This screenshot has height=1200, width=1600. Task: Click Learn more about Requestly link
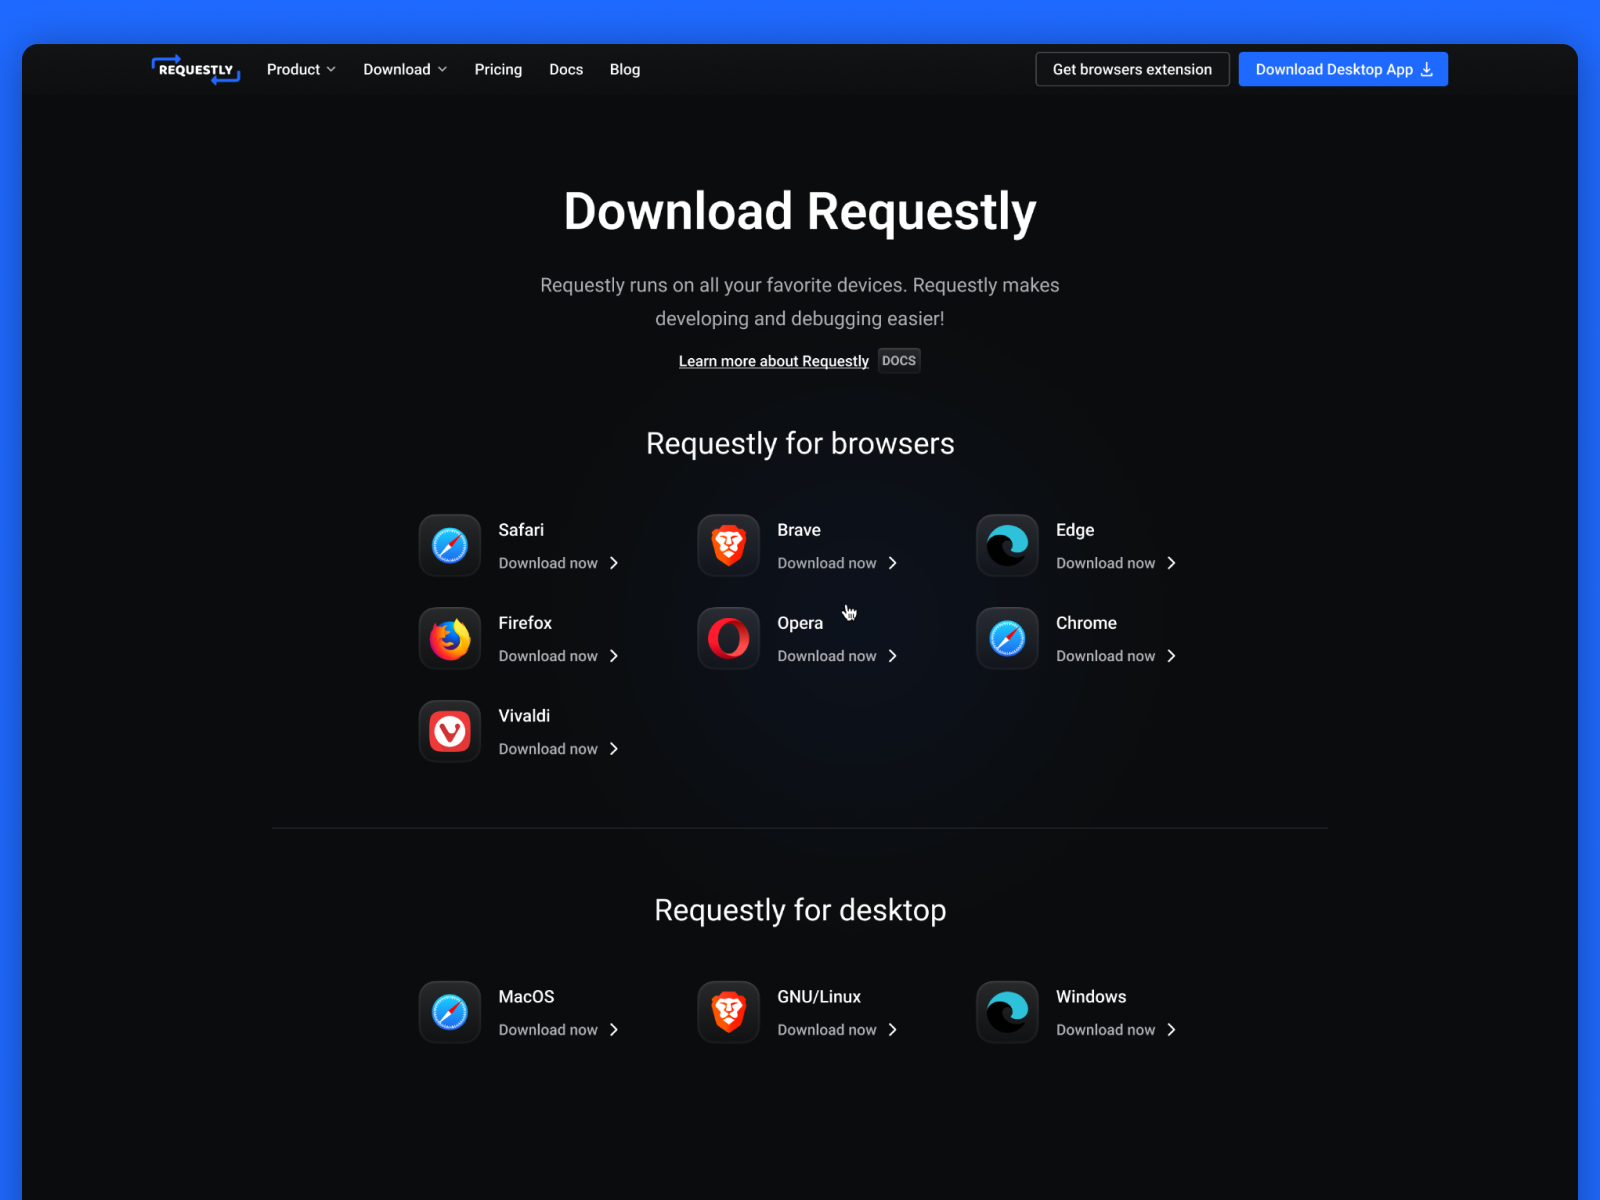click(x=773, y=361)
